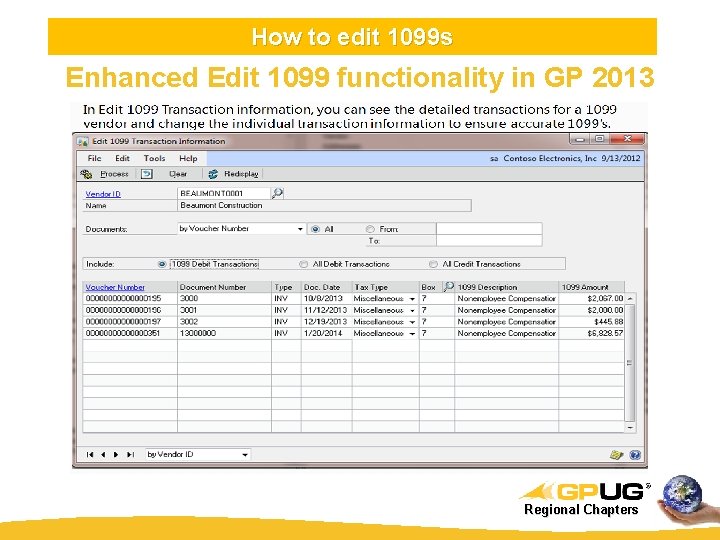720x540 pixels.
Task: Click the date 1/20/2014 cell
Action: pyautogui.click(x=326, y=333)
